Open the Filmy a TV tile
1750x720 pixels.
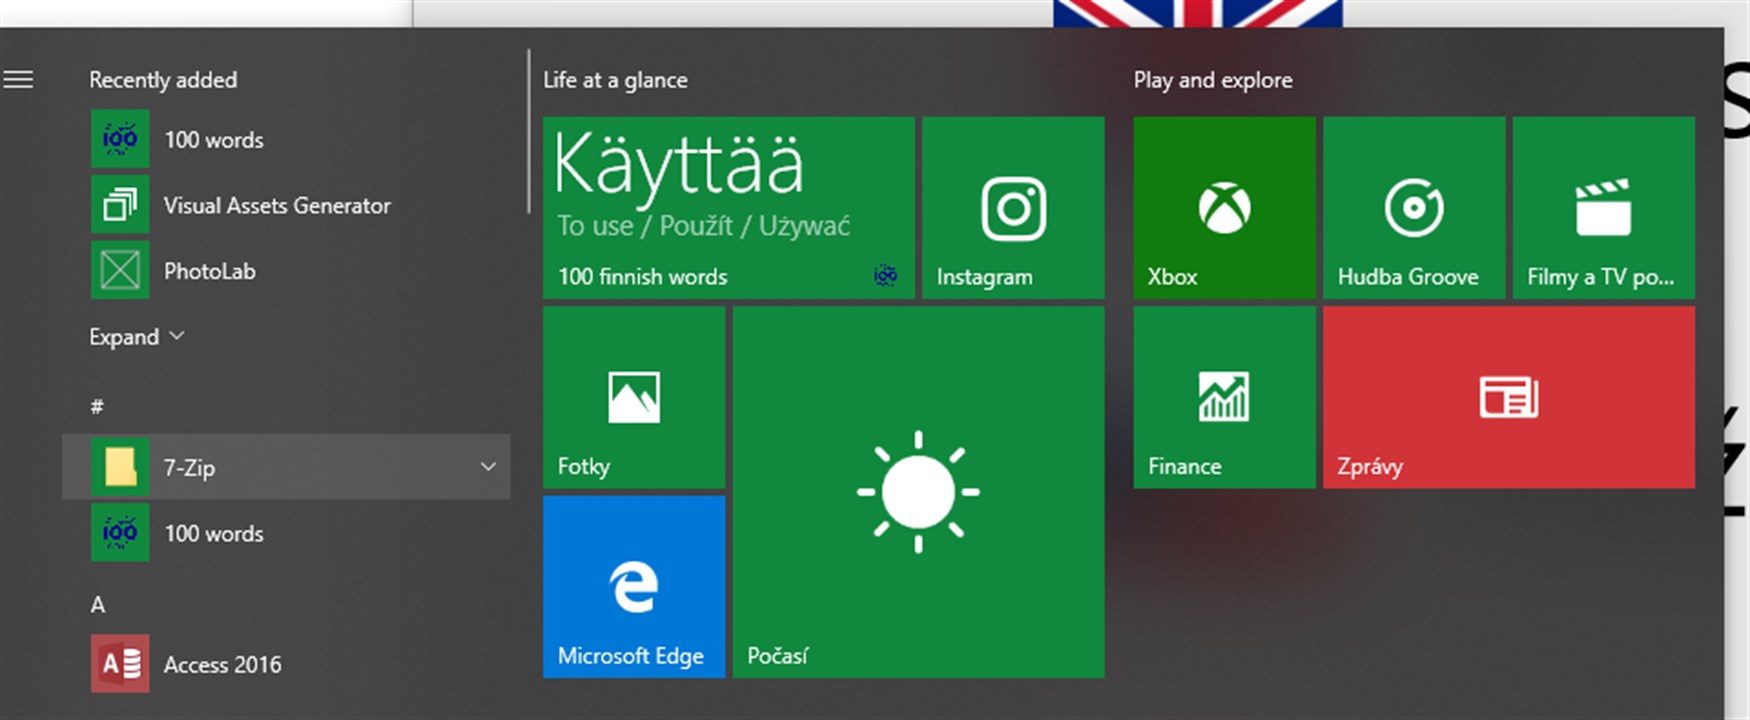pos(1604,208)
